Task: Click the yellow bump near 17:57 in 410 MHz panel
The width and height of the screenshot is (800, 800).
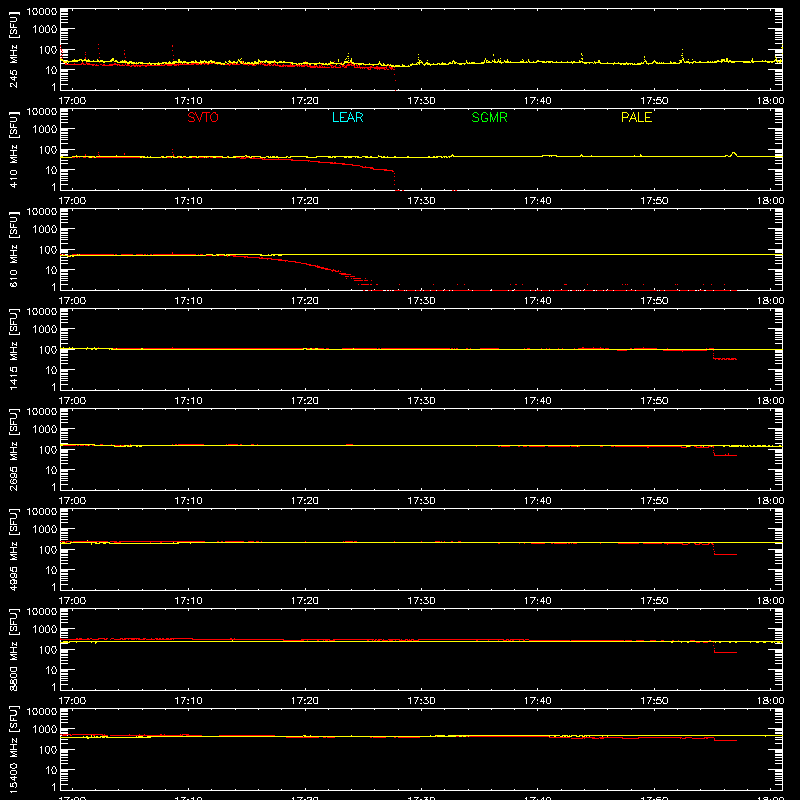Action: pos(733,154)
